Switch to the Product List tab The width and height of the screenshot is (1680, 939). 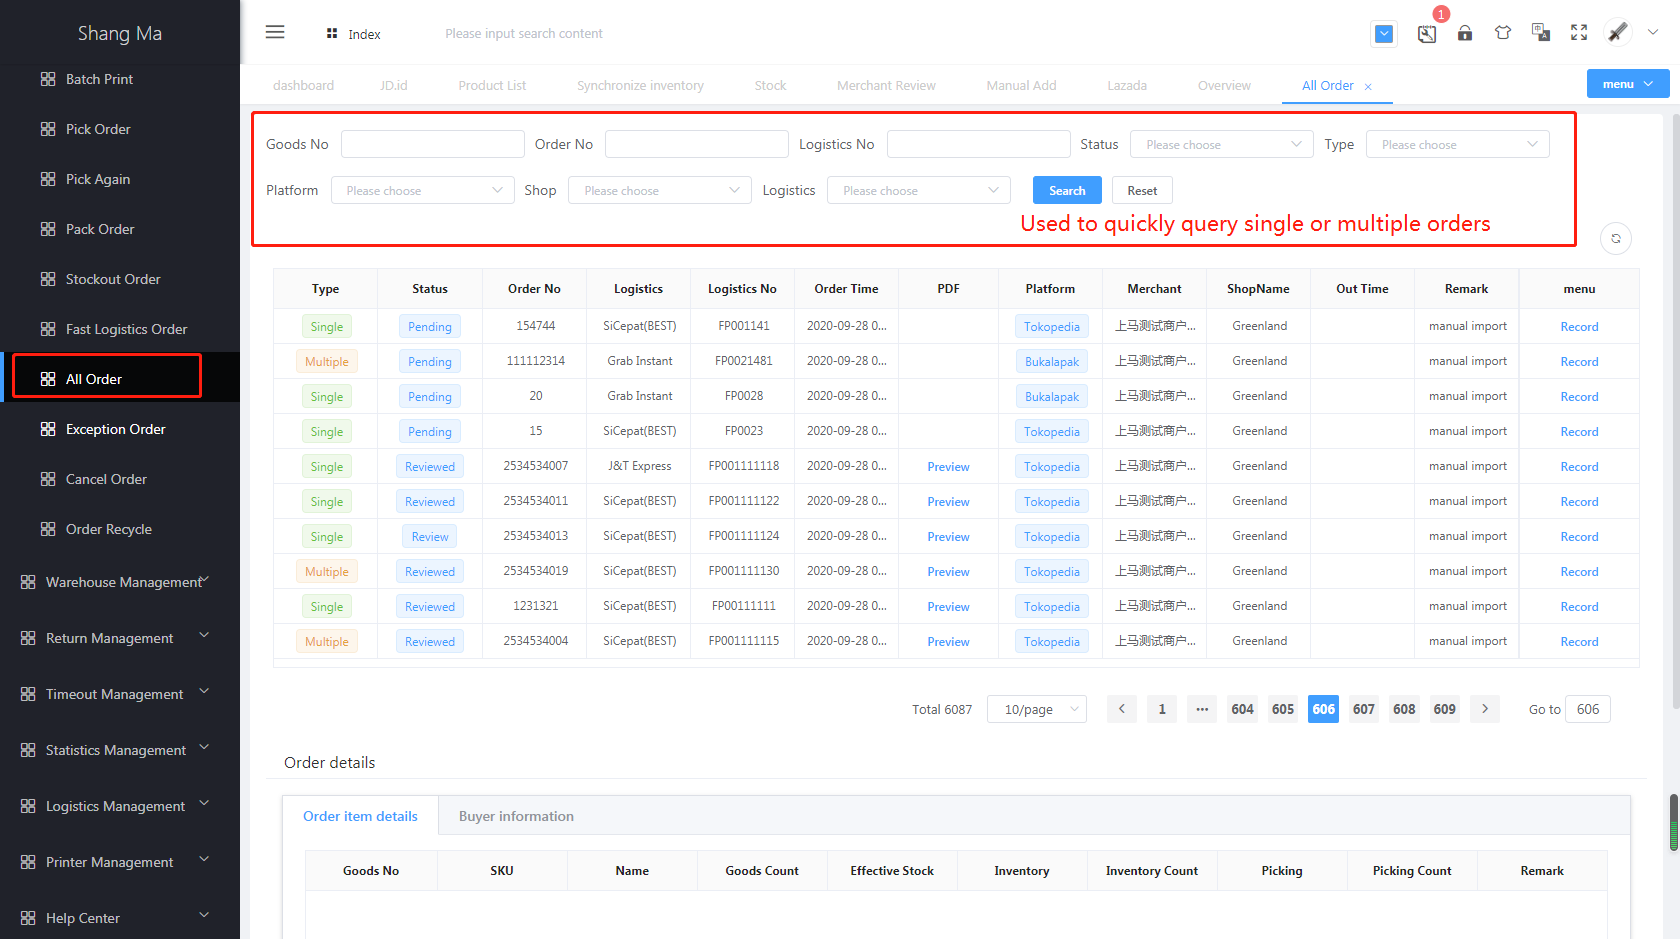coord(492,85)
